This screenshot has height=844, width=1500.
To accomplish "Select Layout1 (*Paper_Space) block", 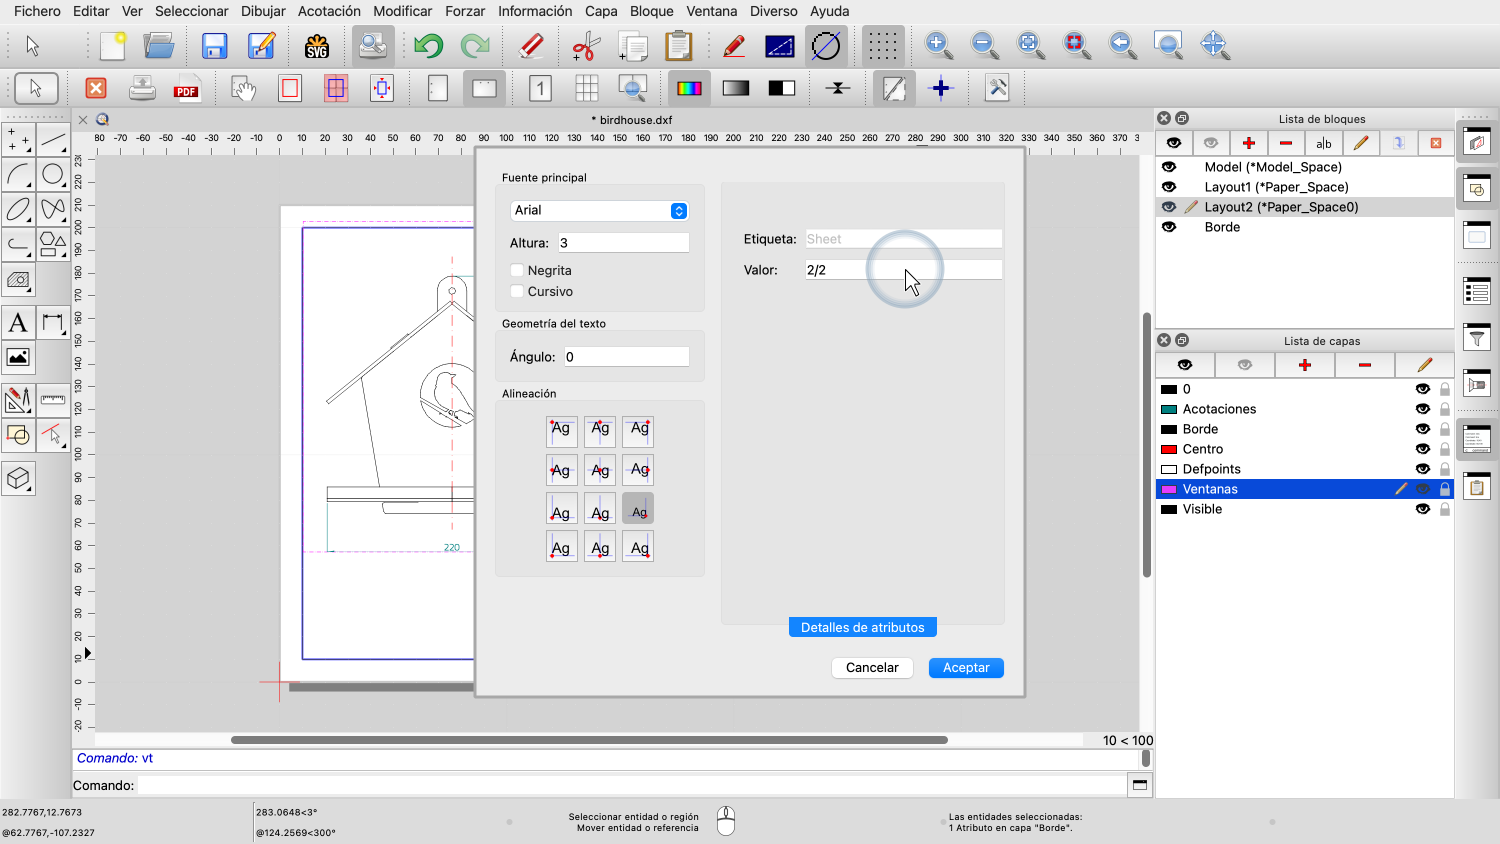I will (1276, 187).
